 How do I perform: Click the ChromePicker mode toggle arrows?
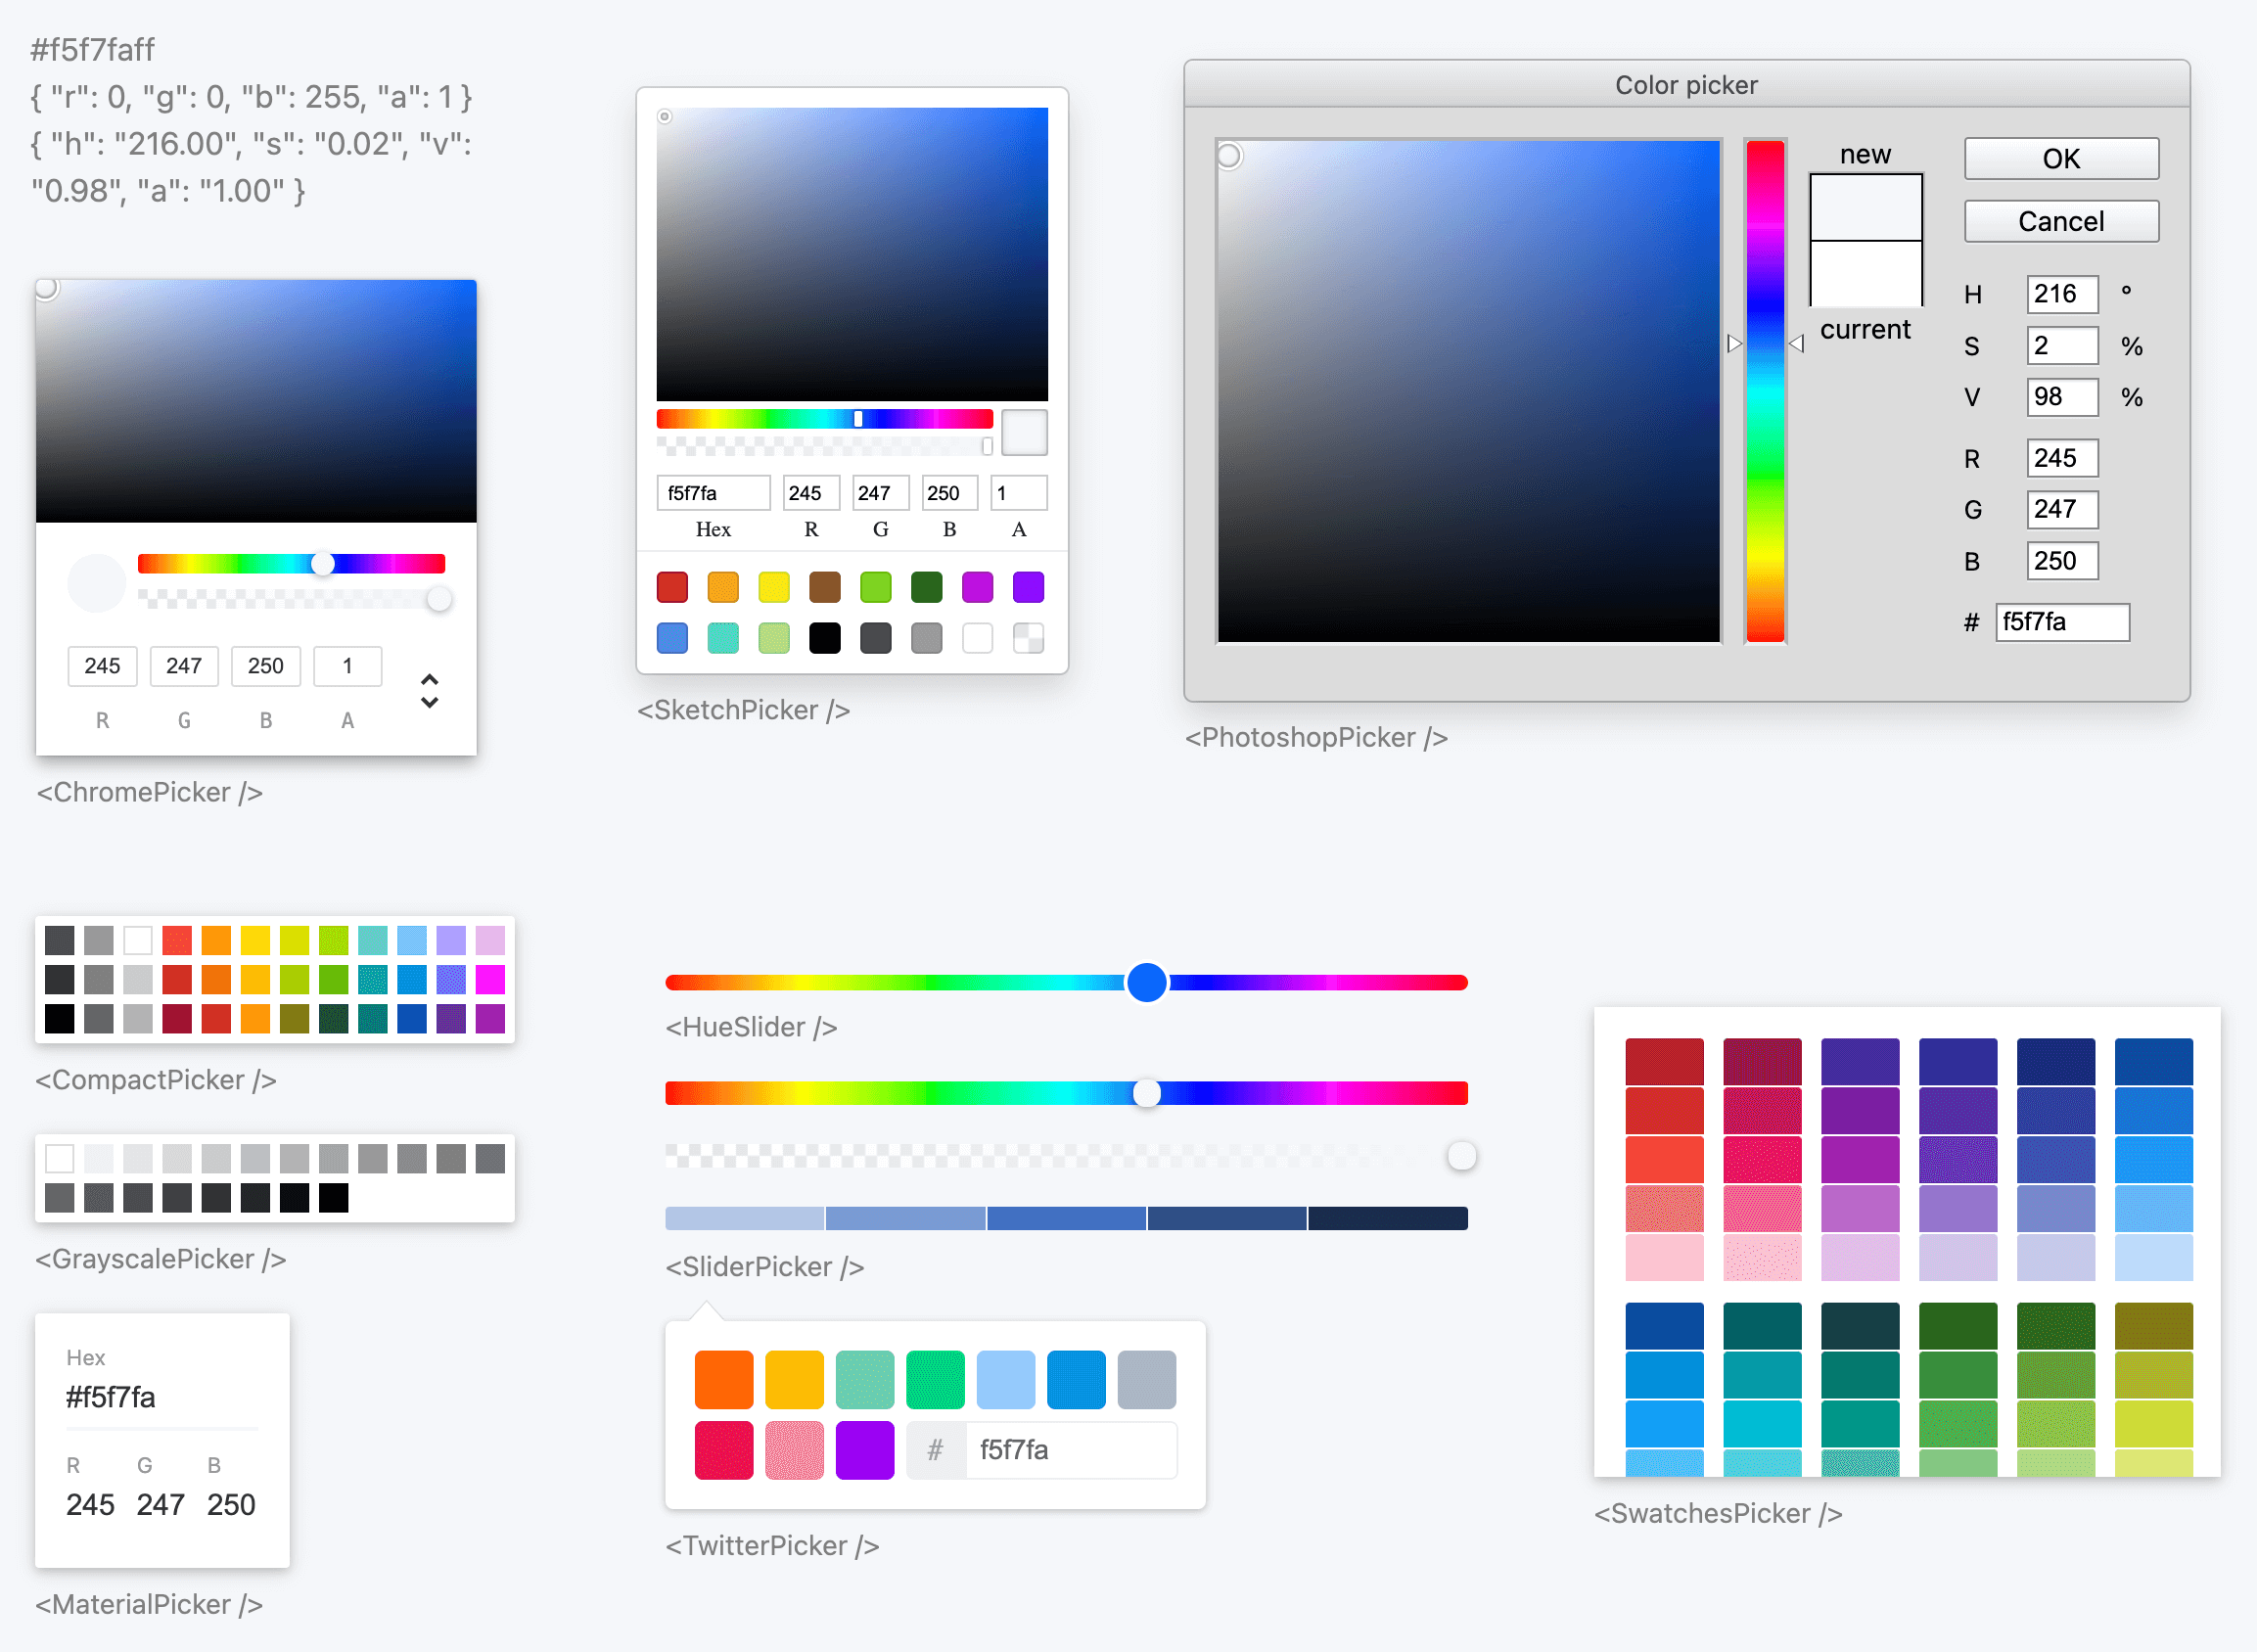click(429, 690)
